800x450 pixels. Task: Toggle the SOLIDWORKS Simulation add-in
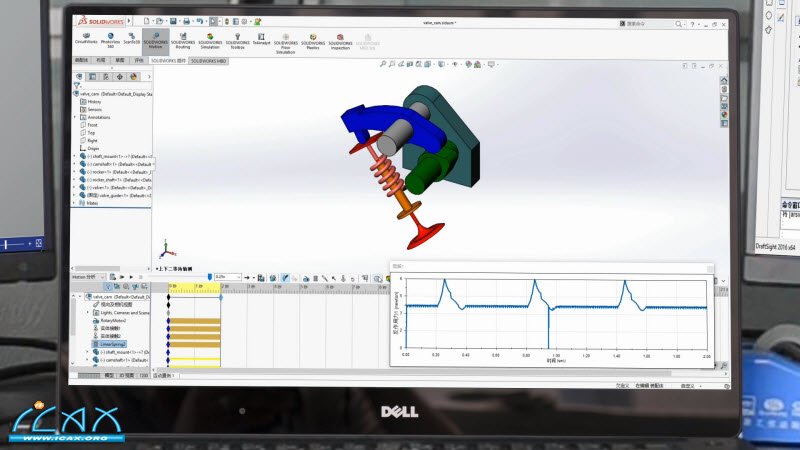click(210, 40)
